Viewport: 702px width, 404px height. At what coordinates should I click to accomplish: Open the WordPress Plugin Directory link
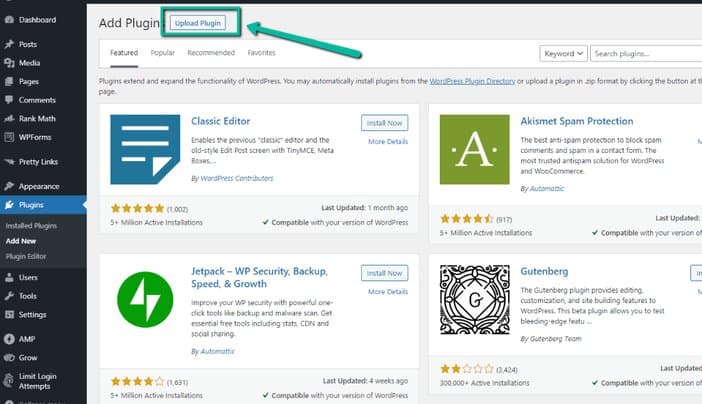click(472, 81)
